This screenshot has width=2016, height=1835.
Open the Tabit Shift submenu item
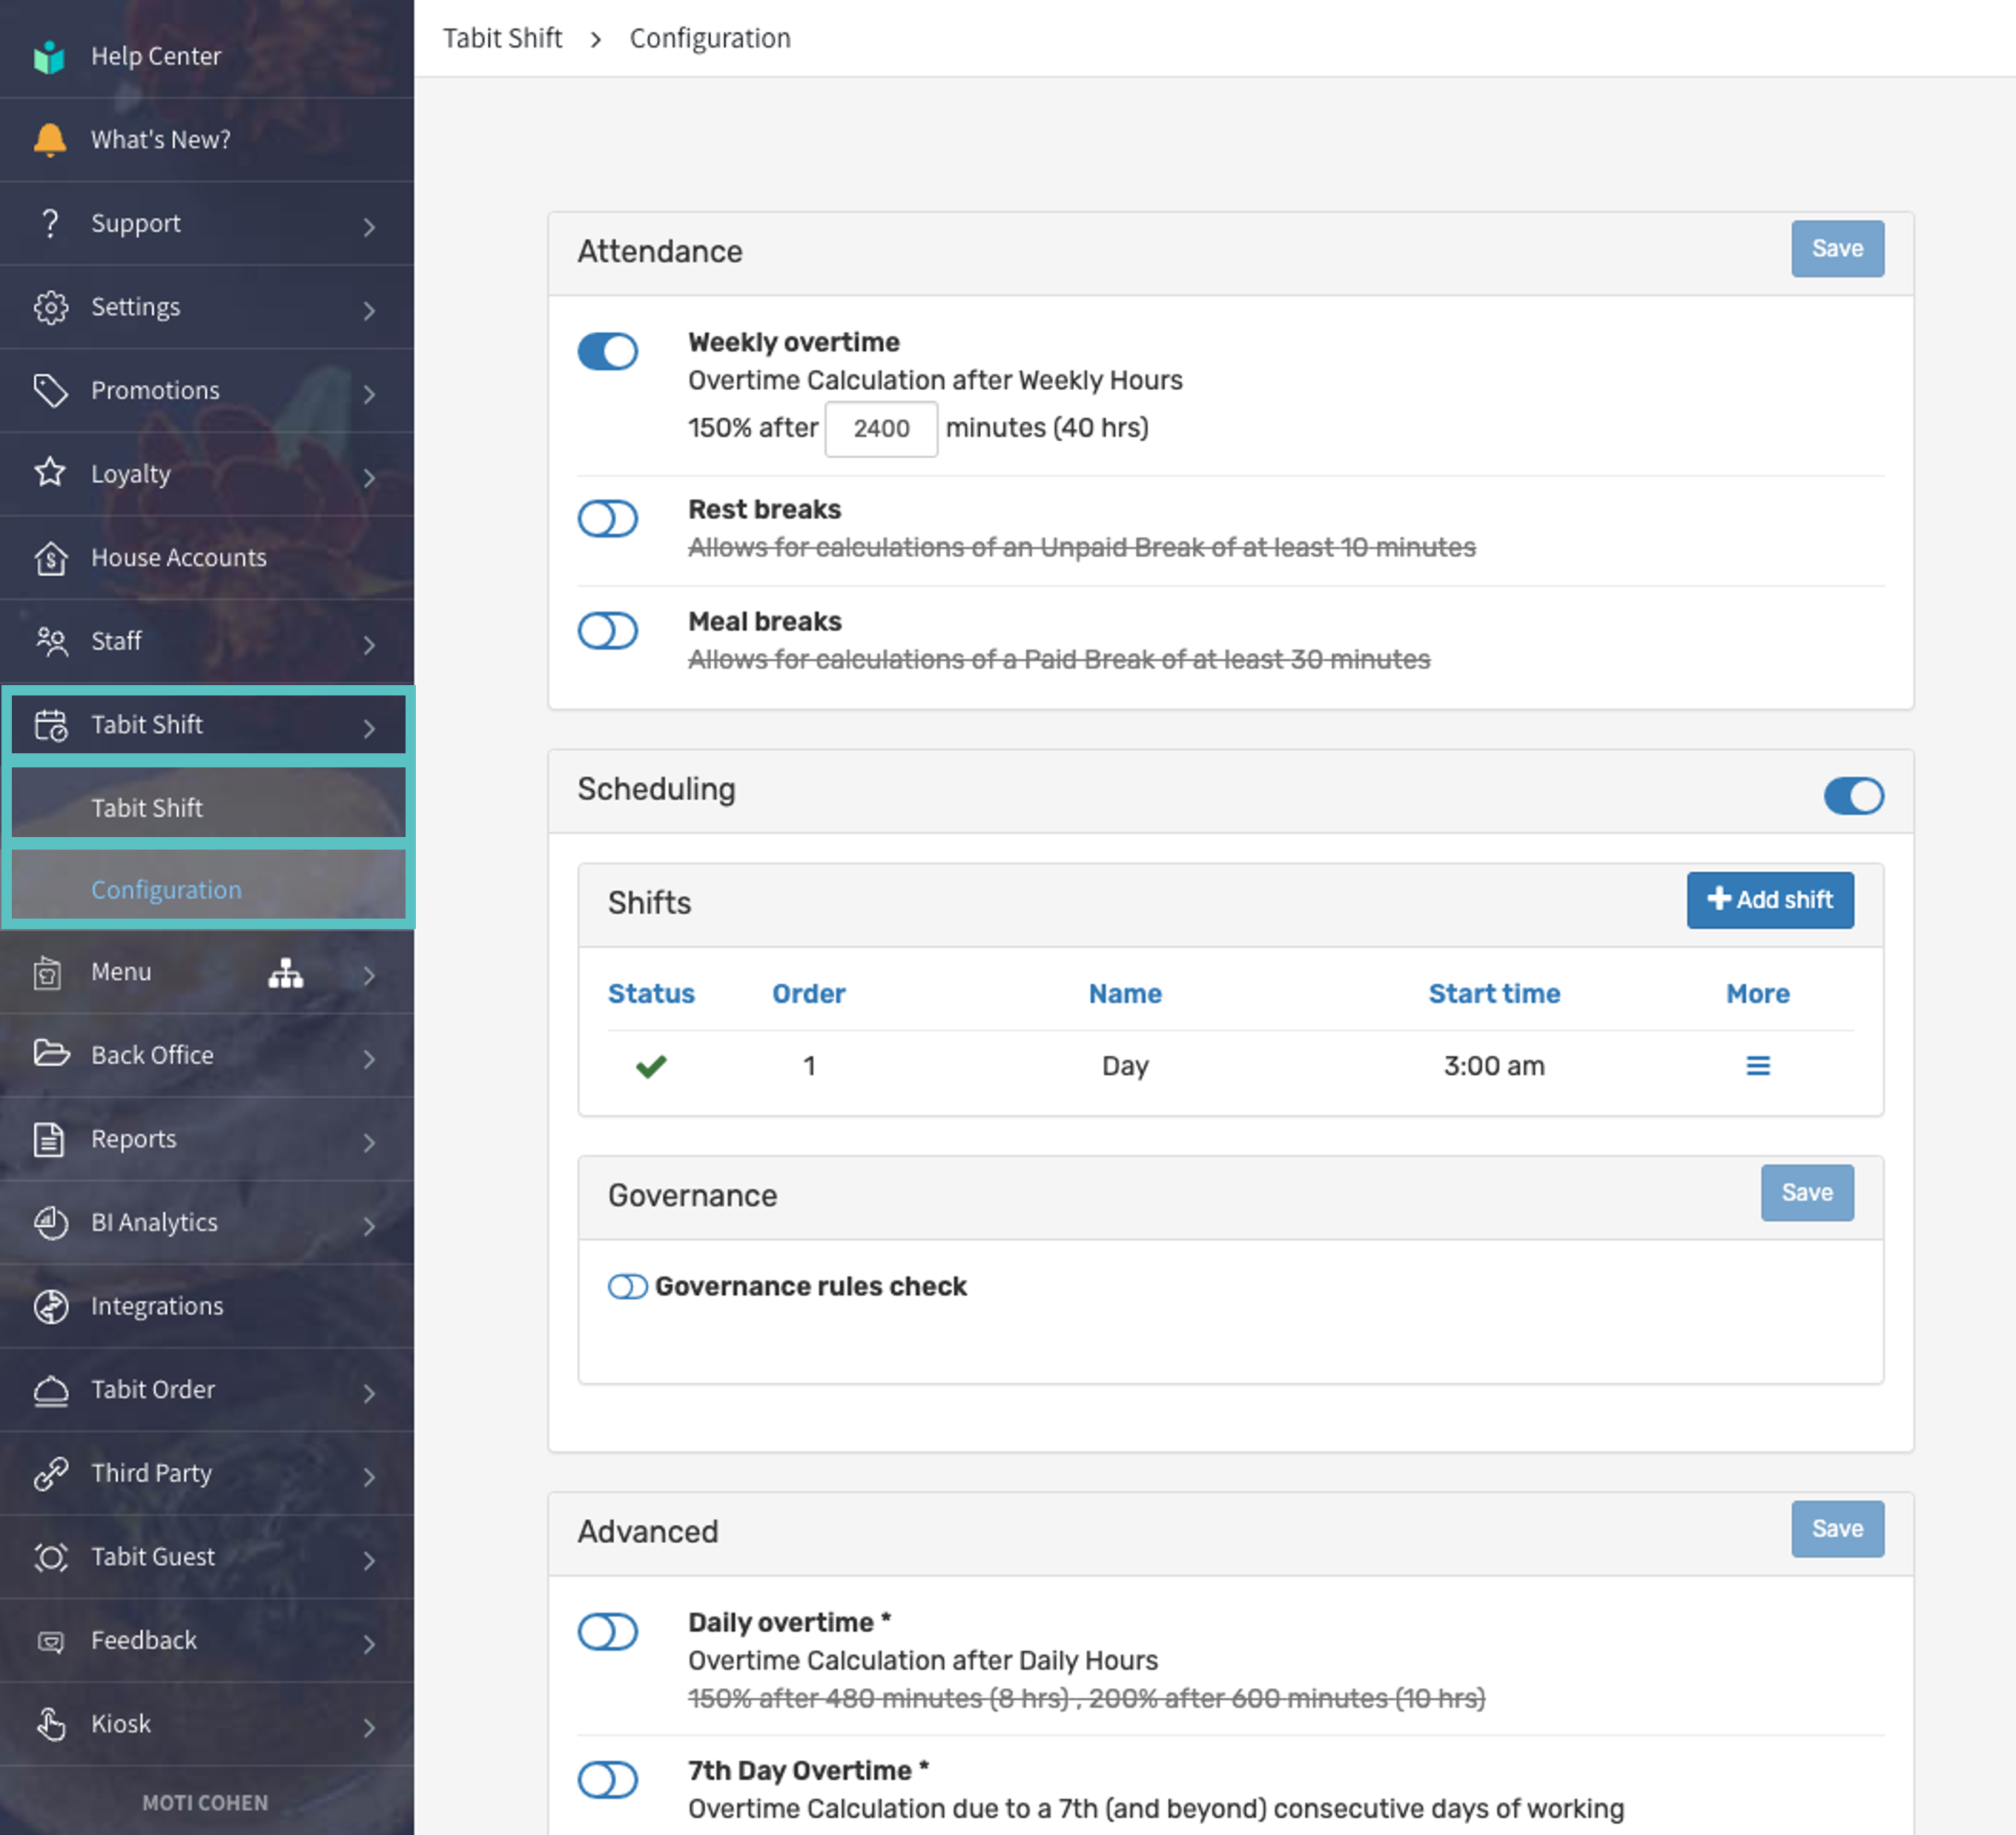(208, 807)
